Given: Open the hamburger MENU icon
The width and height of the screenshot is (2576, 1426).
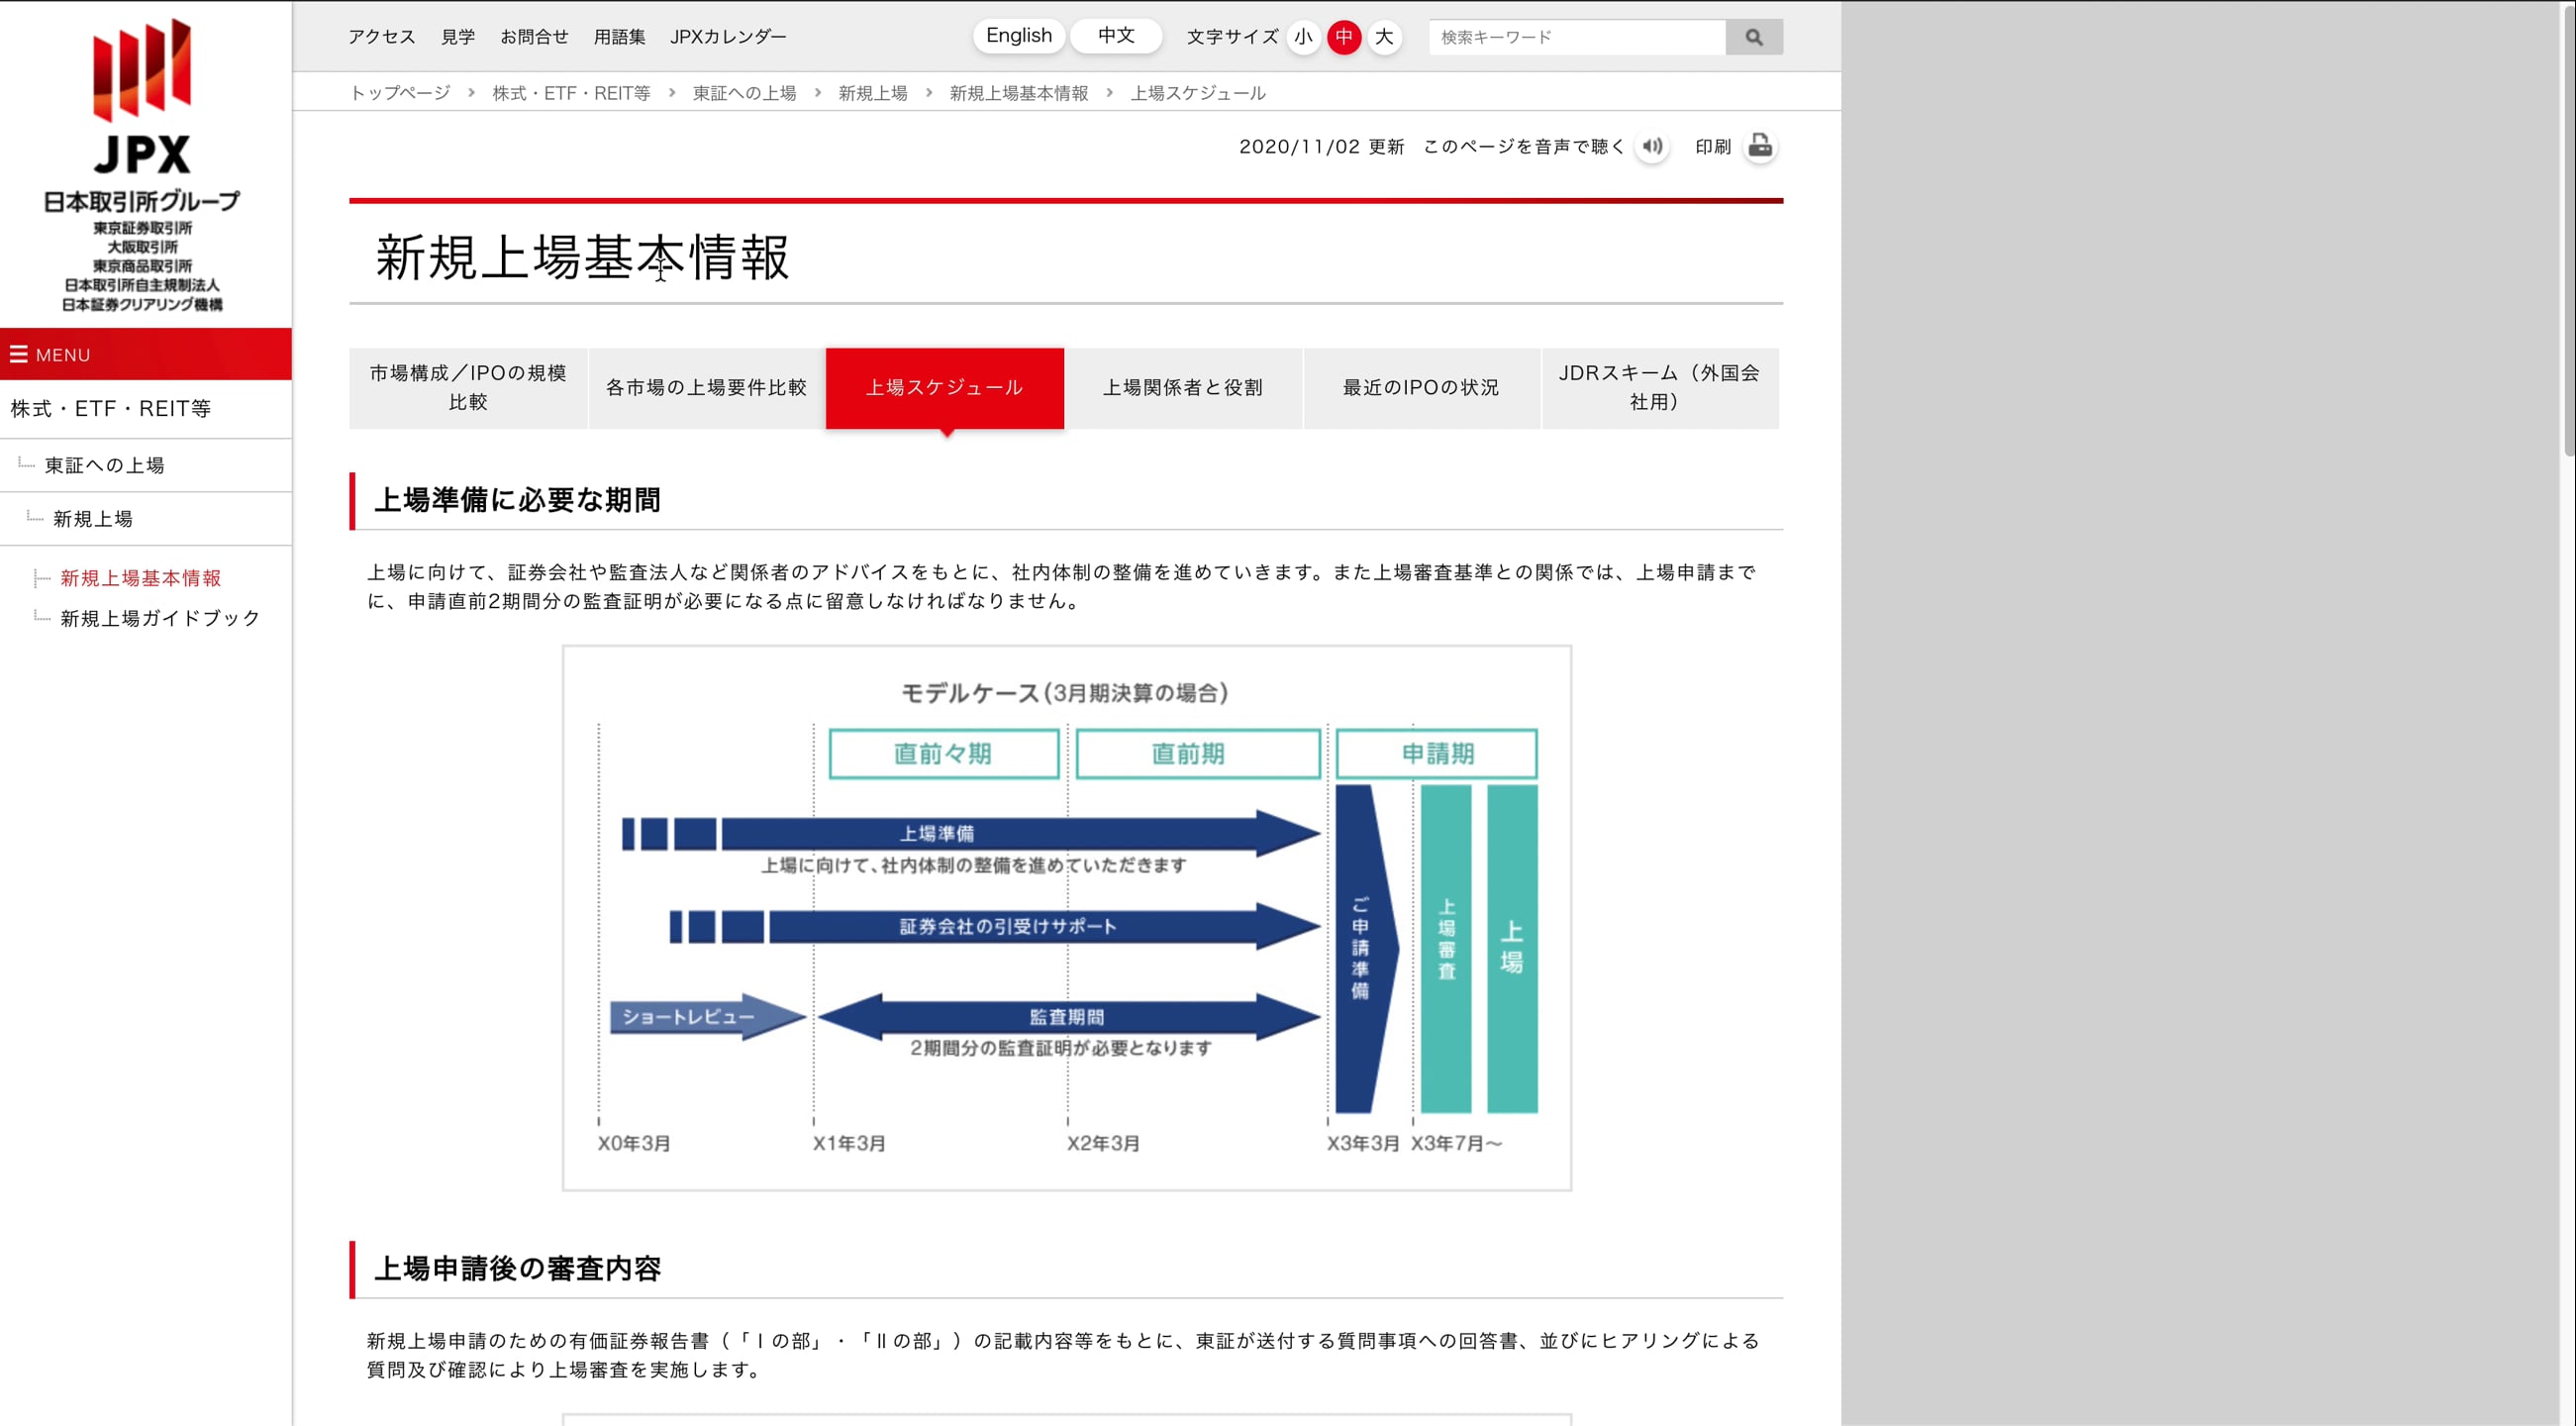Looking at the screenshot, I should [x=19, y=354].
